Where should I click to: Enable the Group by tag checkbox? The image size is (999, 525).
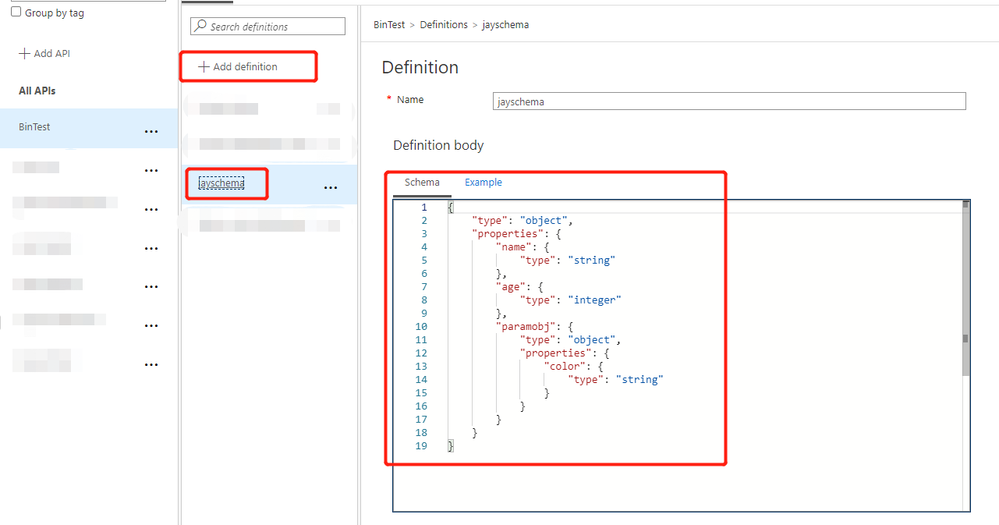(16, 11)
